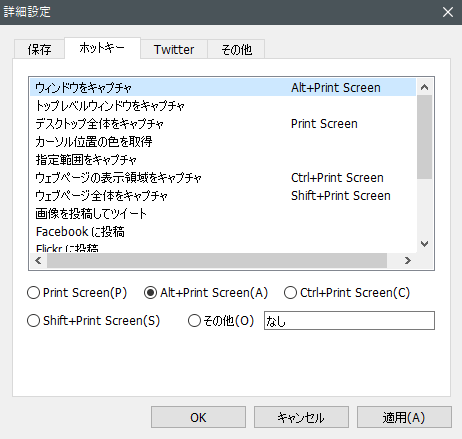Choose Shift+Print Screen(S) radio option
Viewport: 462px width, 439px height.
click(93, 321)
